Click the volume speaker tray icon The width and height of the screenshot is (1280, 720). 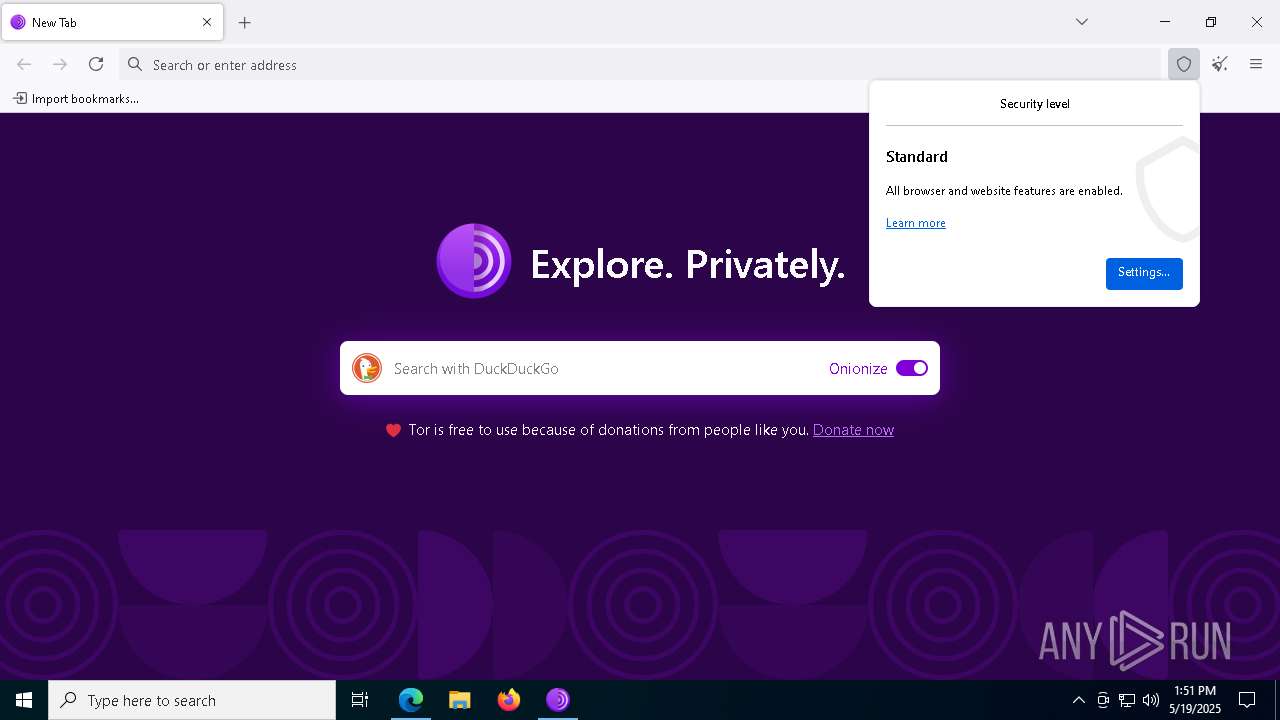click(x=1151, y=700)
